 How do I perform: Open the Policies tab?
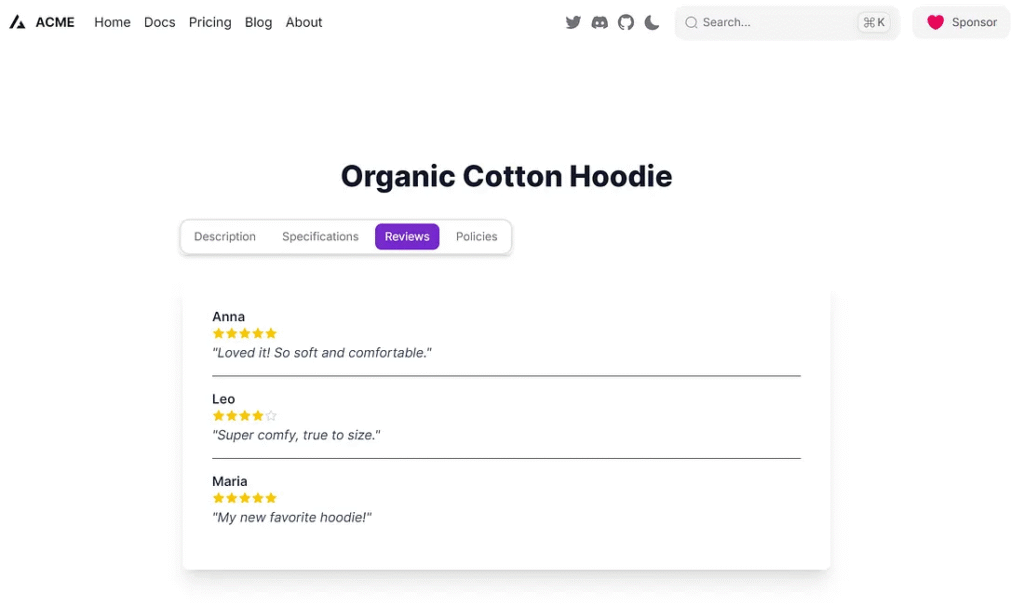(x=476, y=237)
